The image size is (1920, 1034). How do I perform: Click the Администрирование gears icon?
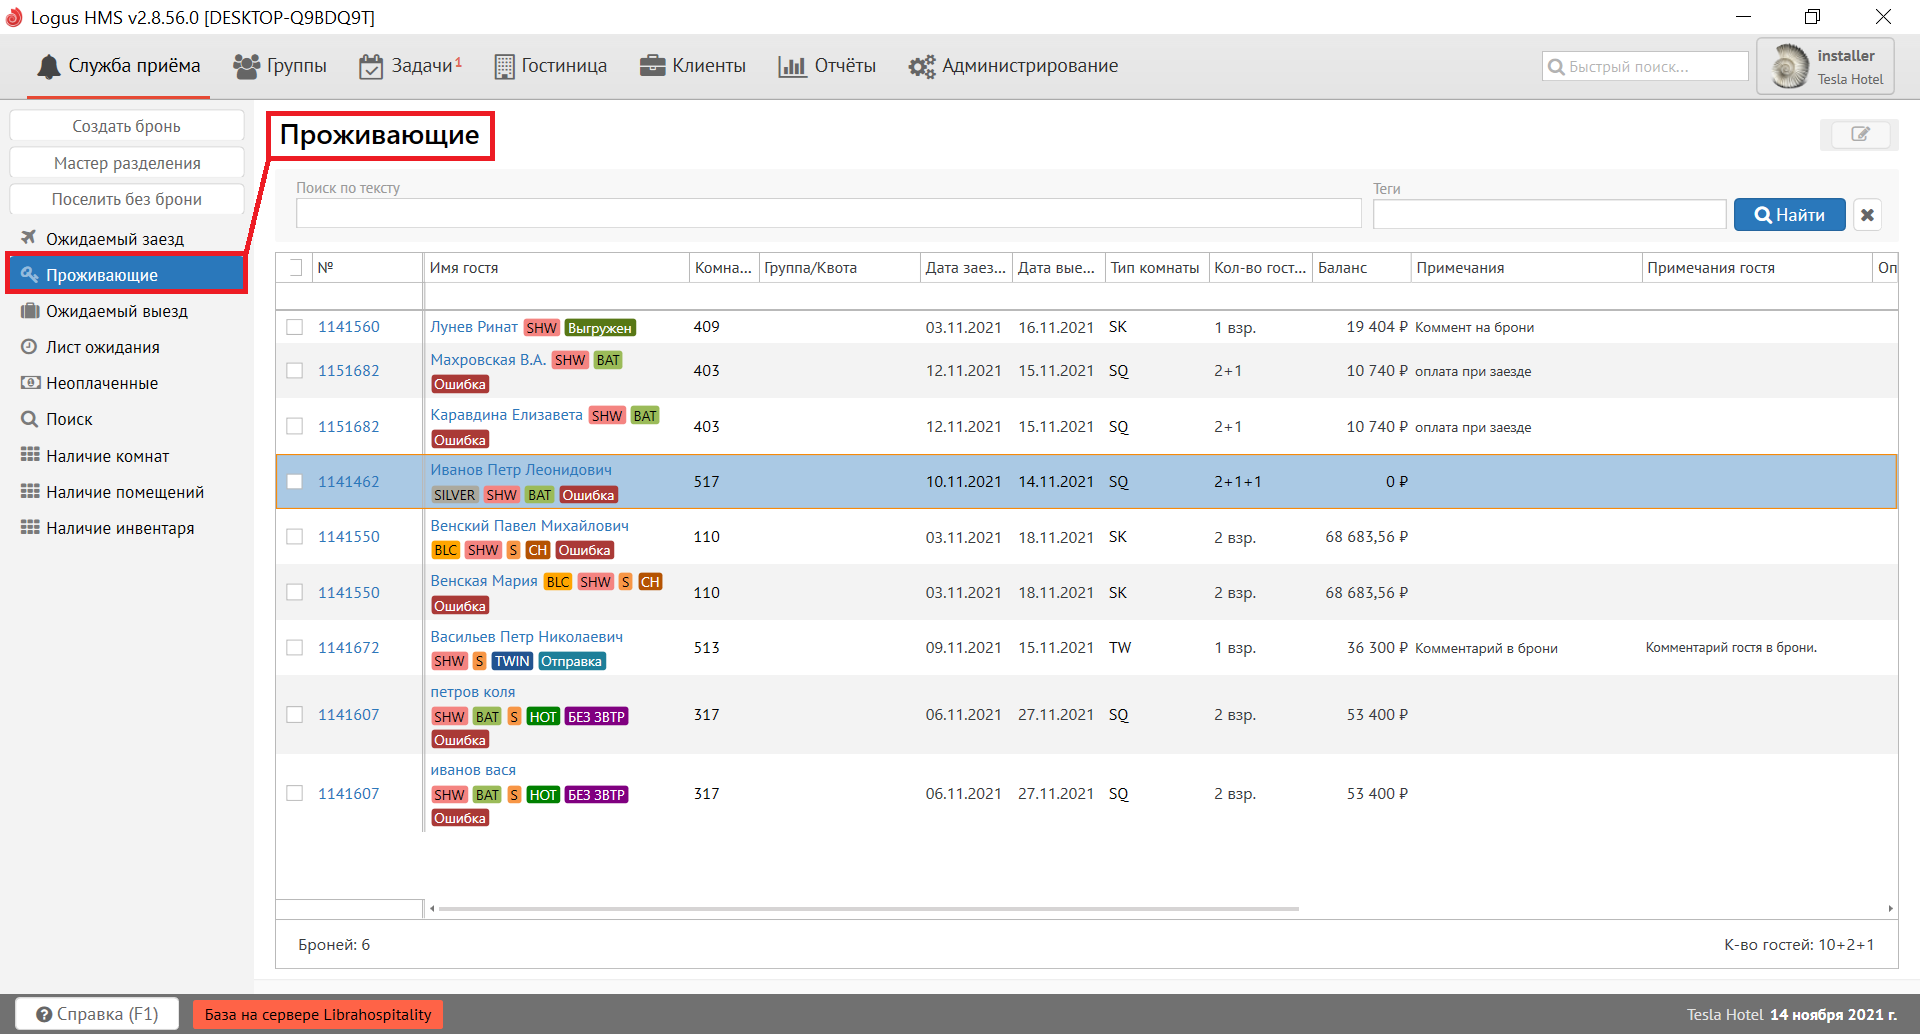coord(921,67)
